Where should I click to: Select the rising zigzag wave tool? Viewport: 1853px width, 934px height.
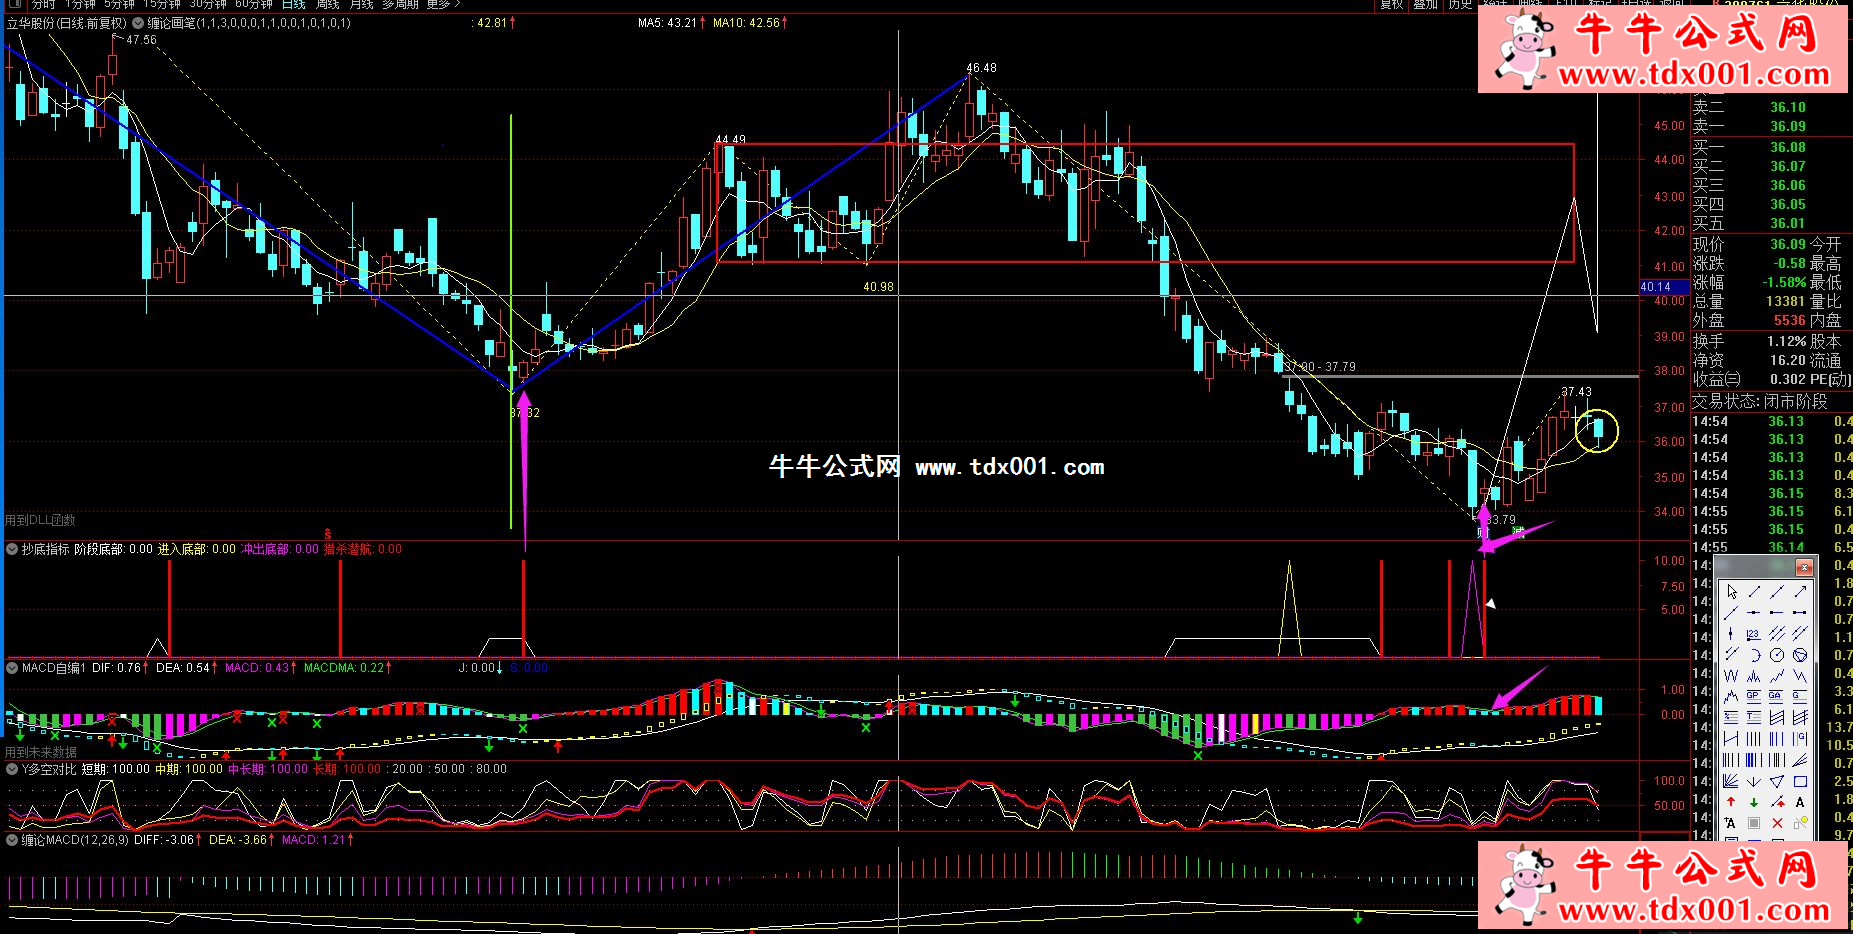coord(1777,676)
